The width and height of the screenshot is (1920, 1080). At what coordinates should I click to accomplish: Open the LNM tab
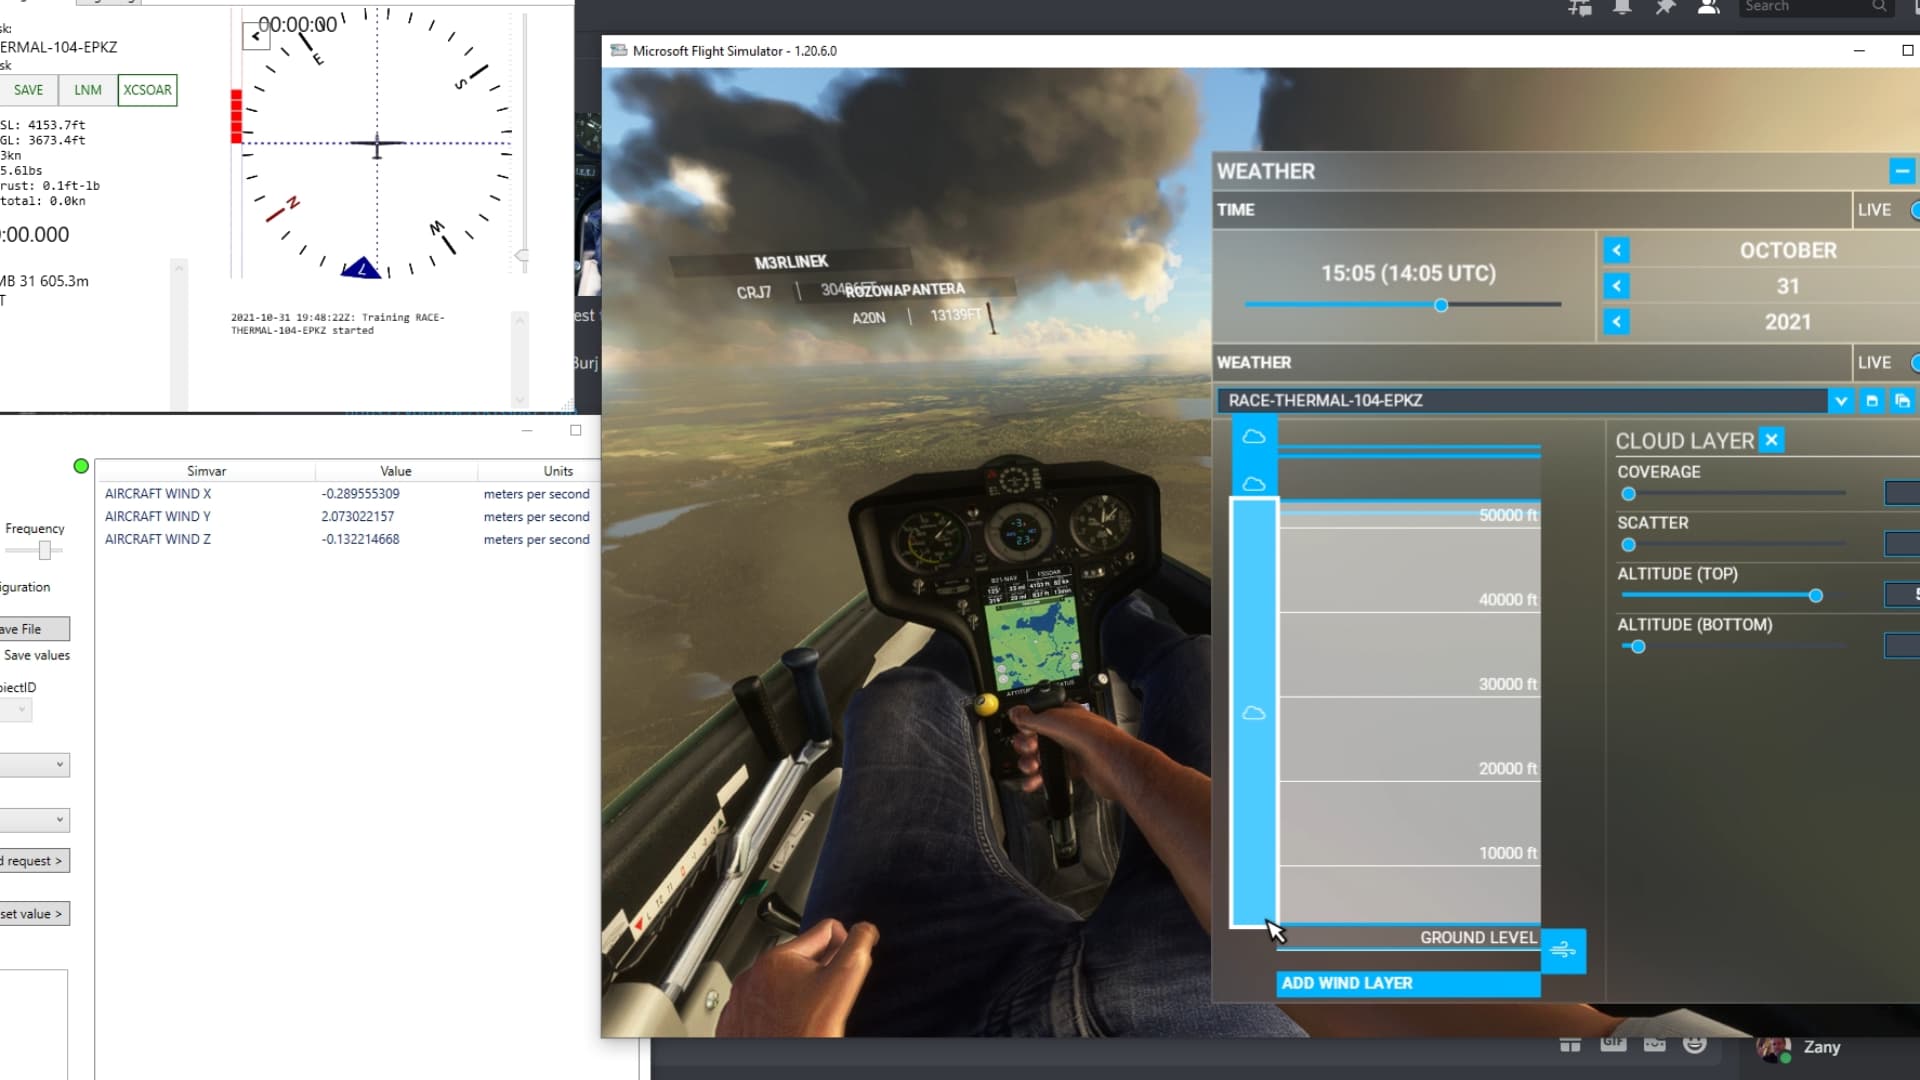pyautogui.click(x=88, y=90)
